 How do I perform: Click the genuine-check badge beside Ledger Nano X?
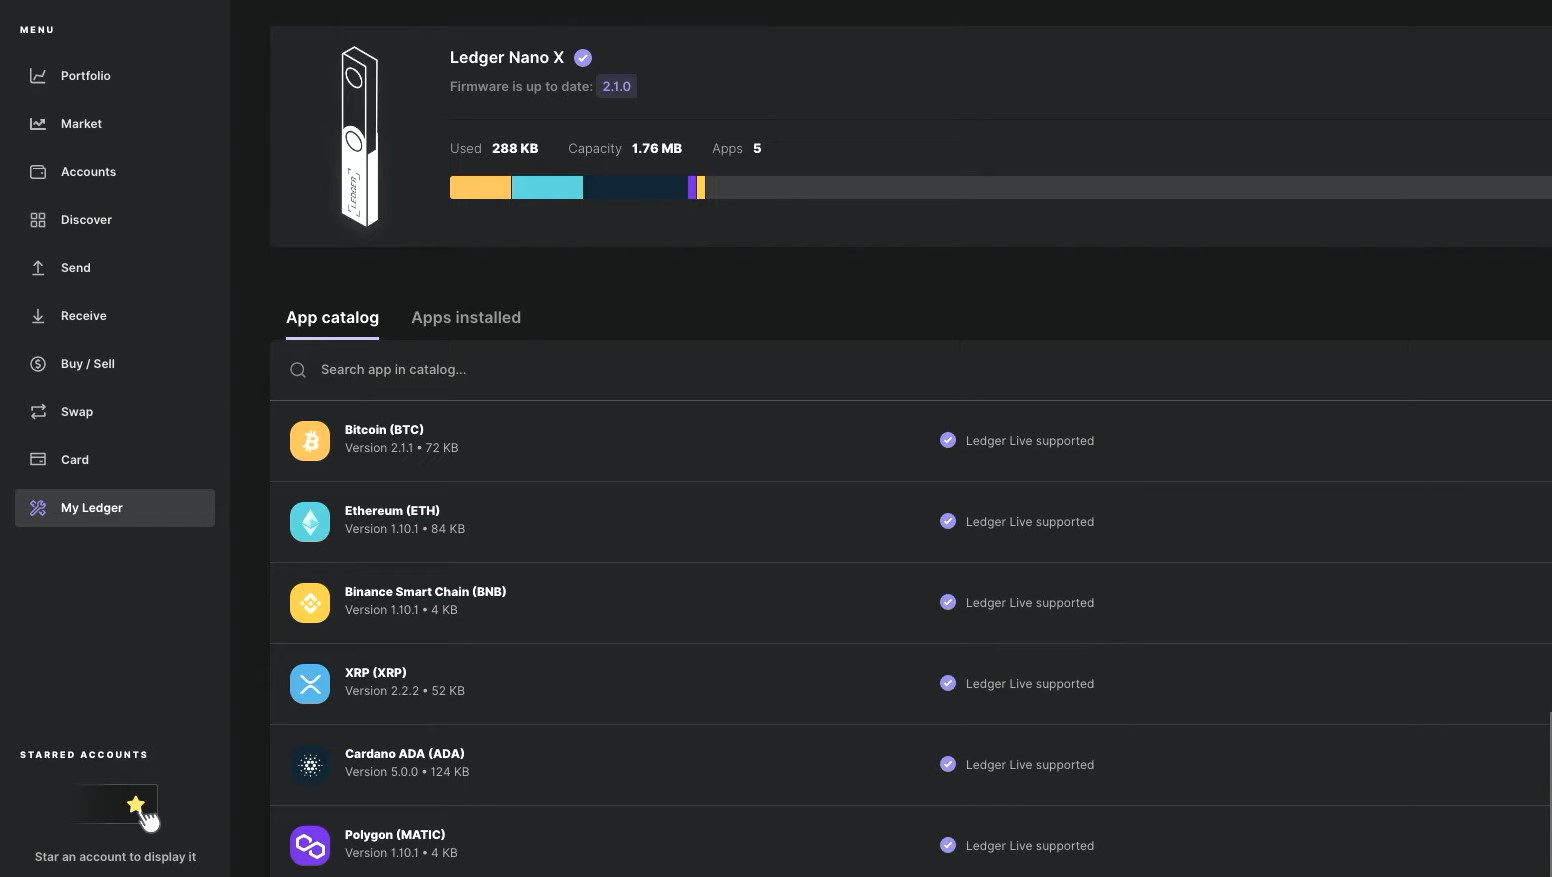583,58
